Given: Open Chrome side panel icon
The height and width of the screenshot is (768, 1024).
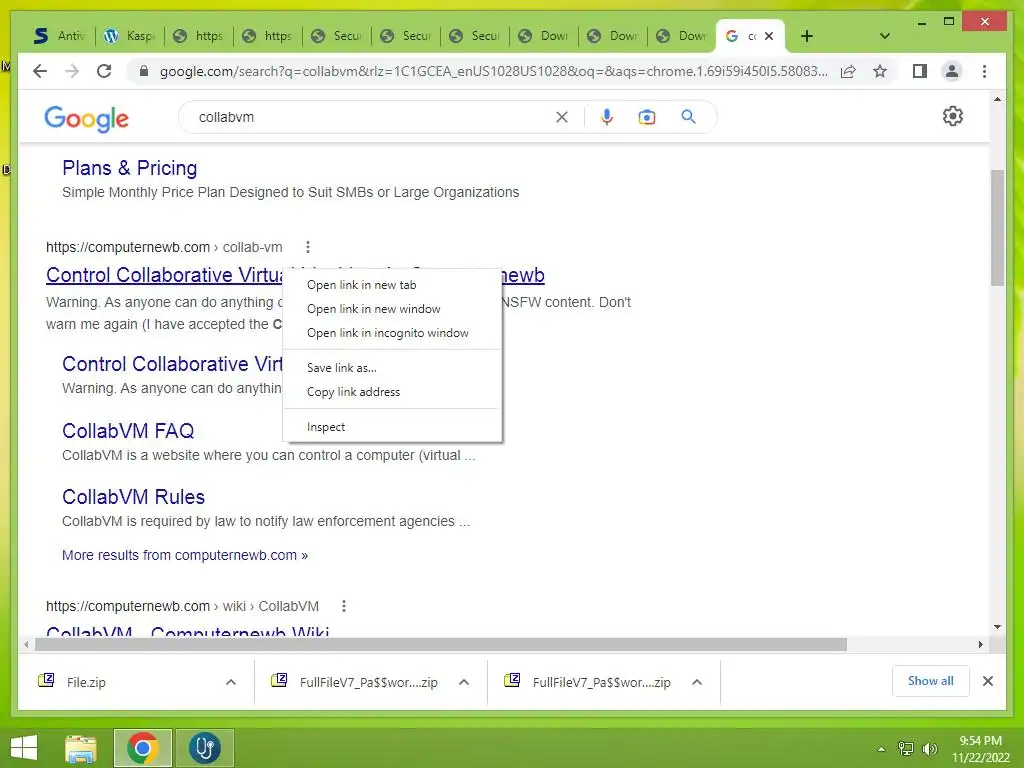Looking at the screenshot, I should coord(920,71).
